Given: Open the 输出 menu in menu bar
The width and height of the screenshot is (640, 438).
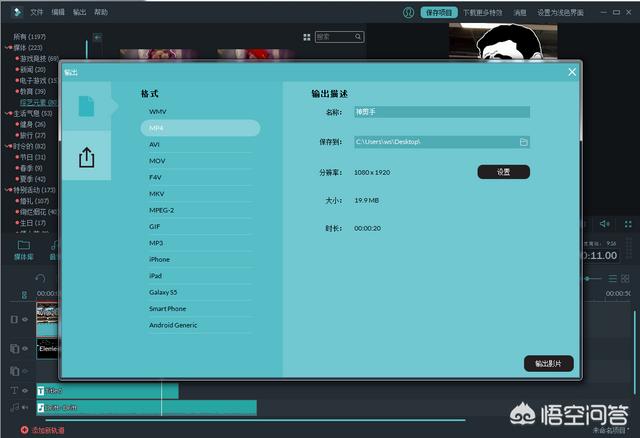Looking at the screenshot, I should click(80, 13).
